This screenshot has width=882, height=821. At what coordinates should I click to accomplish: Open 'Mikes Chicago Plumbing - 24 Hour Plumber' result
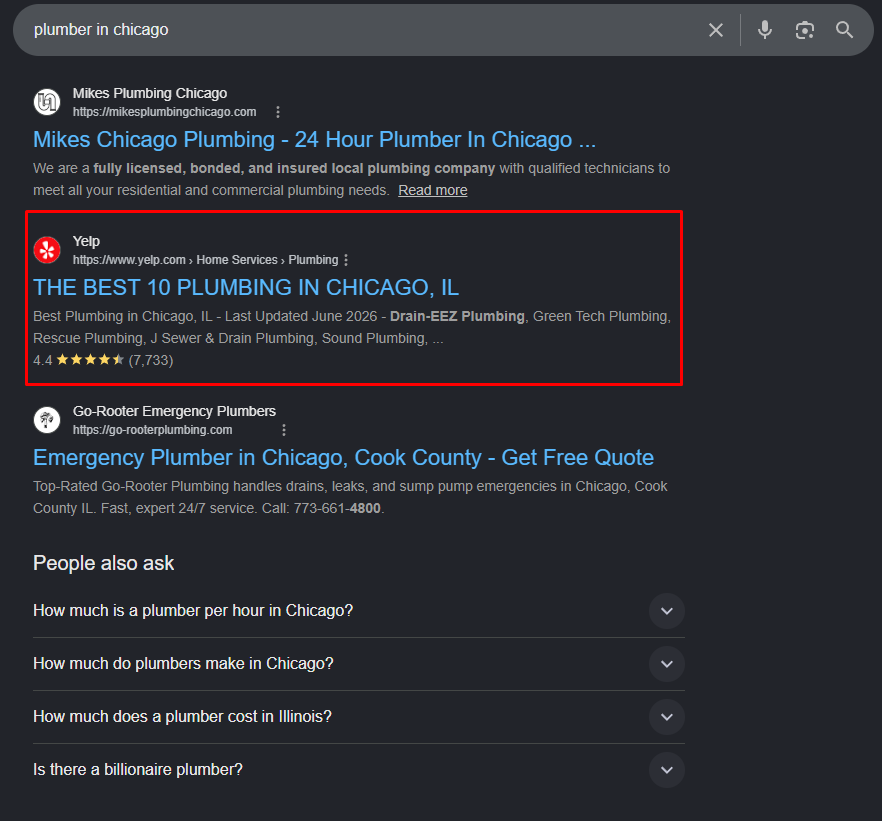(x=314, y=139)
